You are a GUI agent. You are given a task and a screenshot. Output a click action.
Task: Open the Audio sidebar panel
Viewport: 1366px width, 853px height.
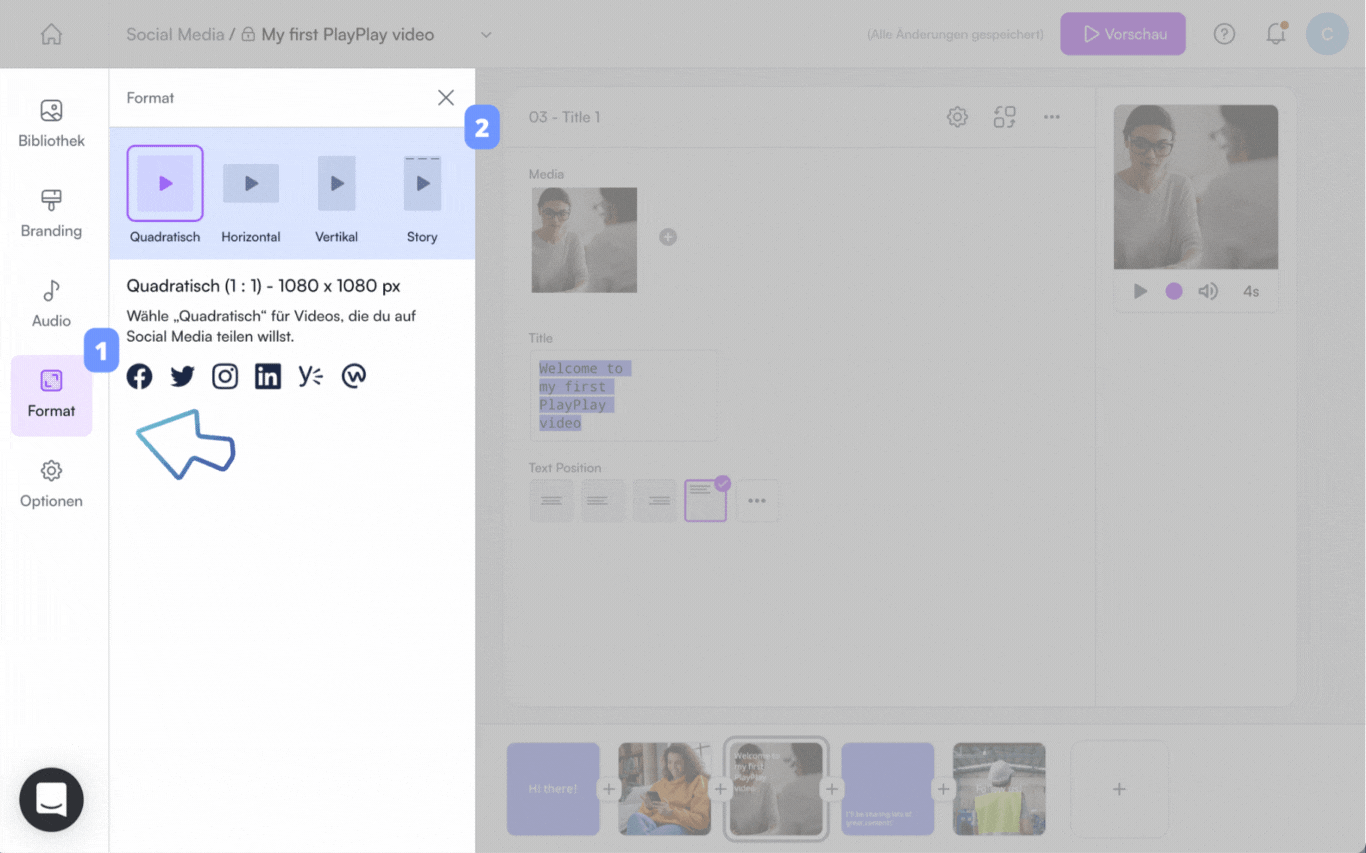(x=51, y=304)
